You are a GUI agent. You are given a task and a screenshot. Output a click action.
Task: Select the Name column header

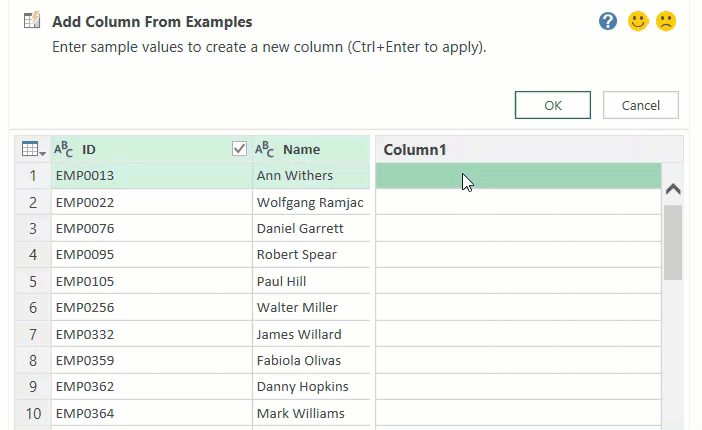pyautogui.click(x=302, y=149)
